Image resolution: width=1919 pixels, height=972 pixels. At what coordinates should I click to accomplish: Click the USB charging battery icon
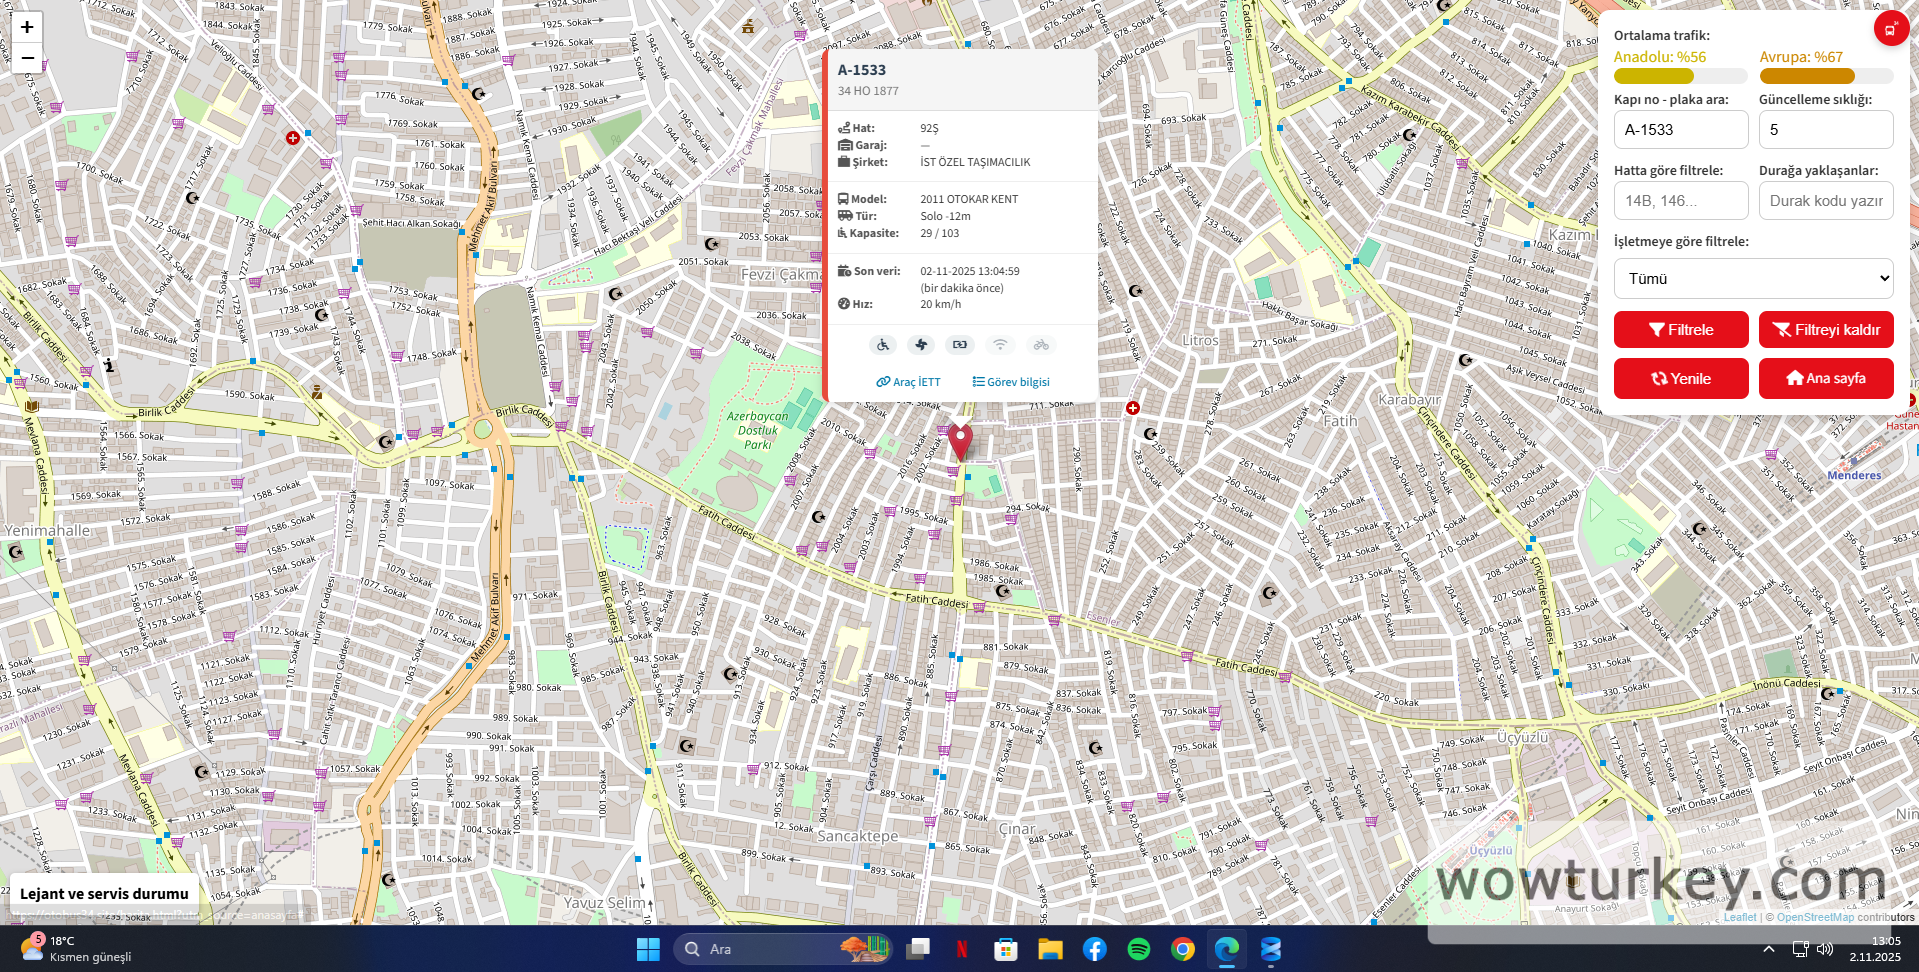coord(960,345)
